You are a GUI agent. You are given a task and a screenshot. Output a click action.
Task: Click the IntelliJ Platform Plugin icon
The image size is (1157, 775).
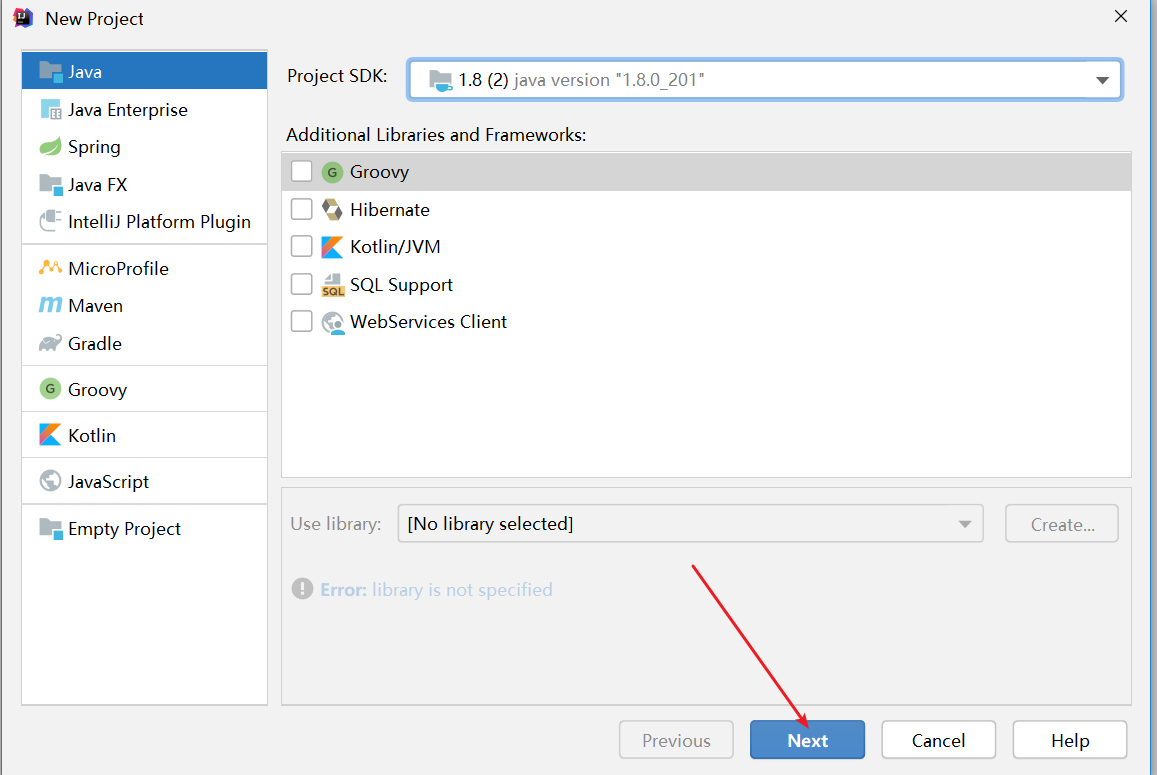pos(50,221)
